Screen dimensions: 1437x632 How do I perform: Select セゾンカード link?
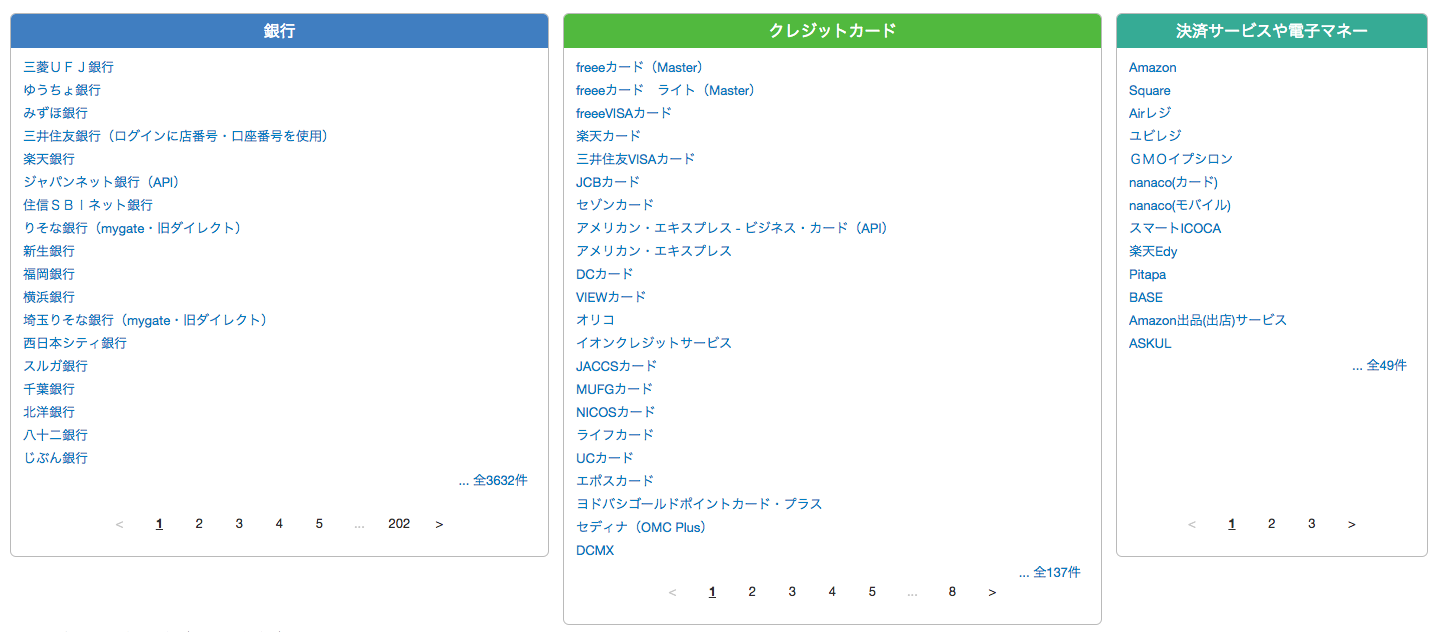(x=615, y=205)
